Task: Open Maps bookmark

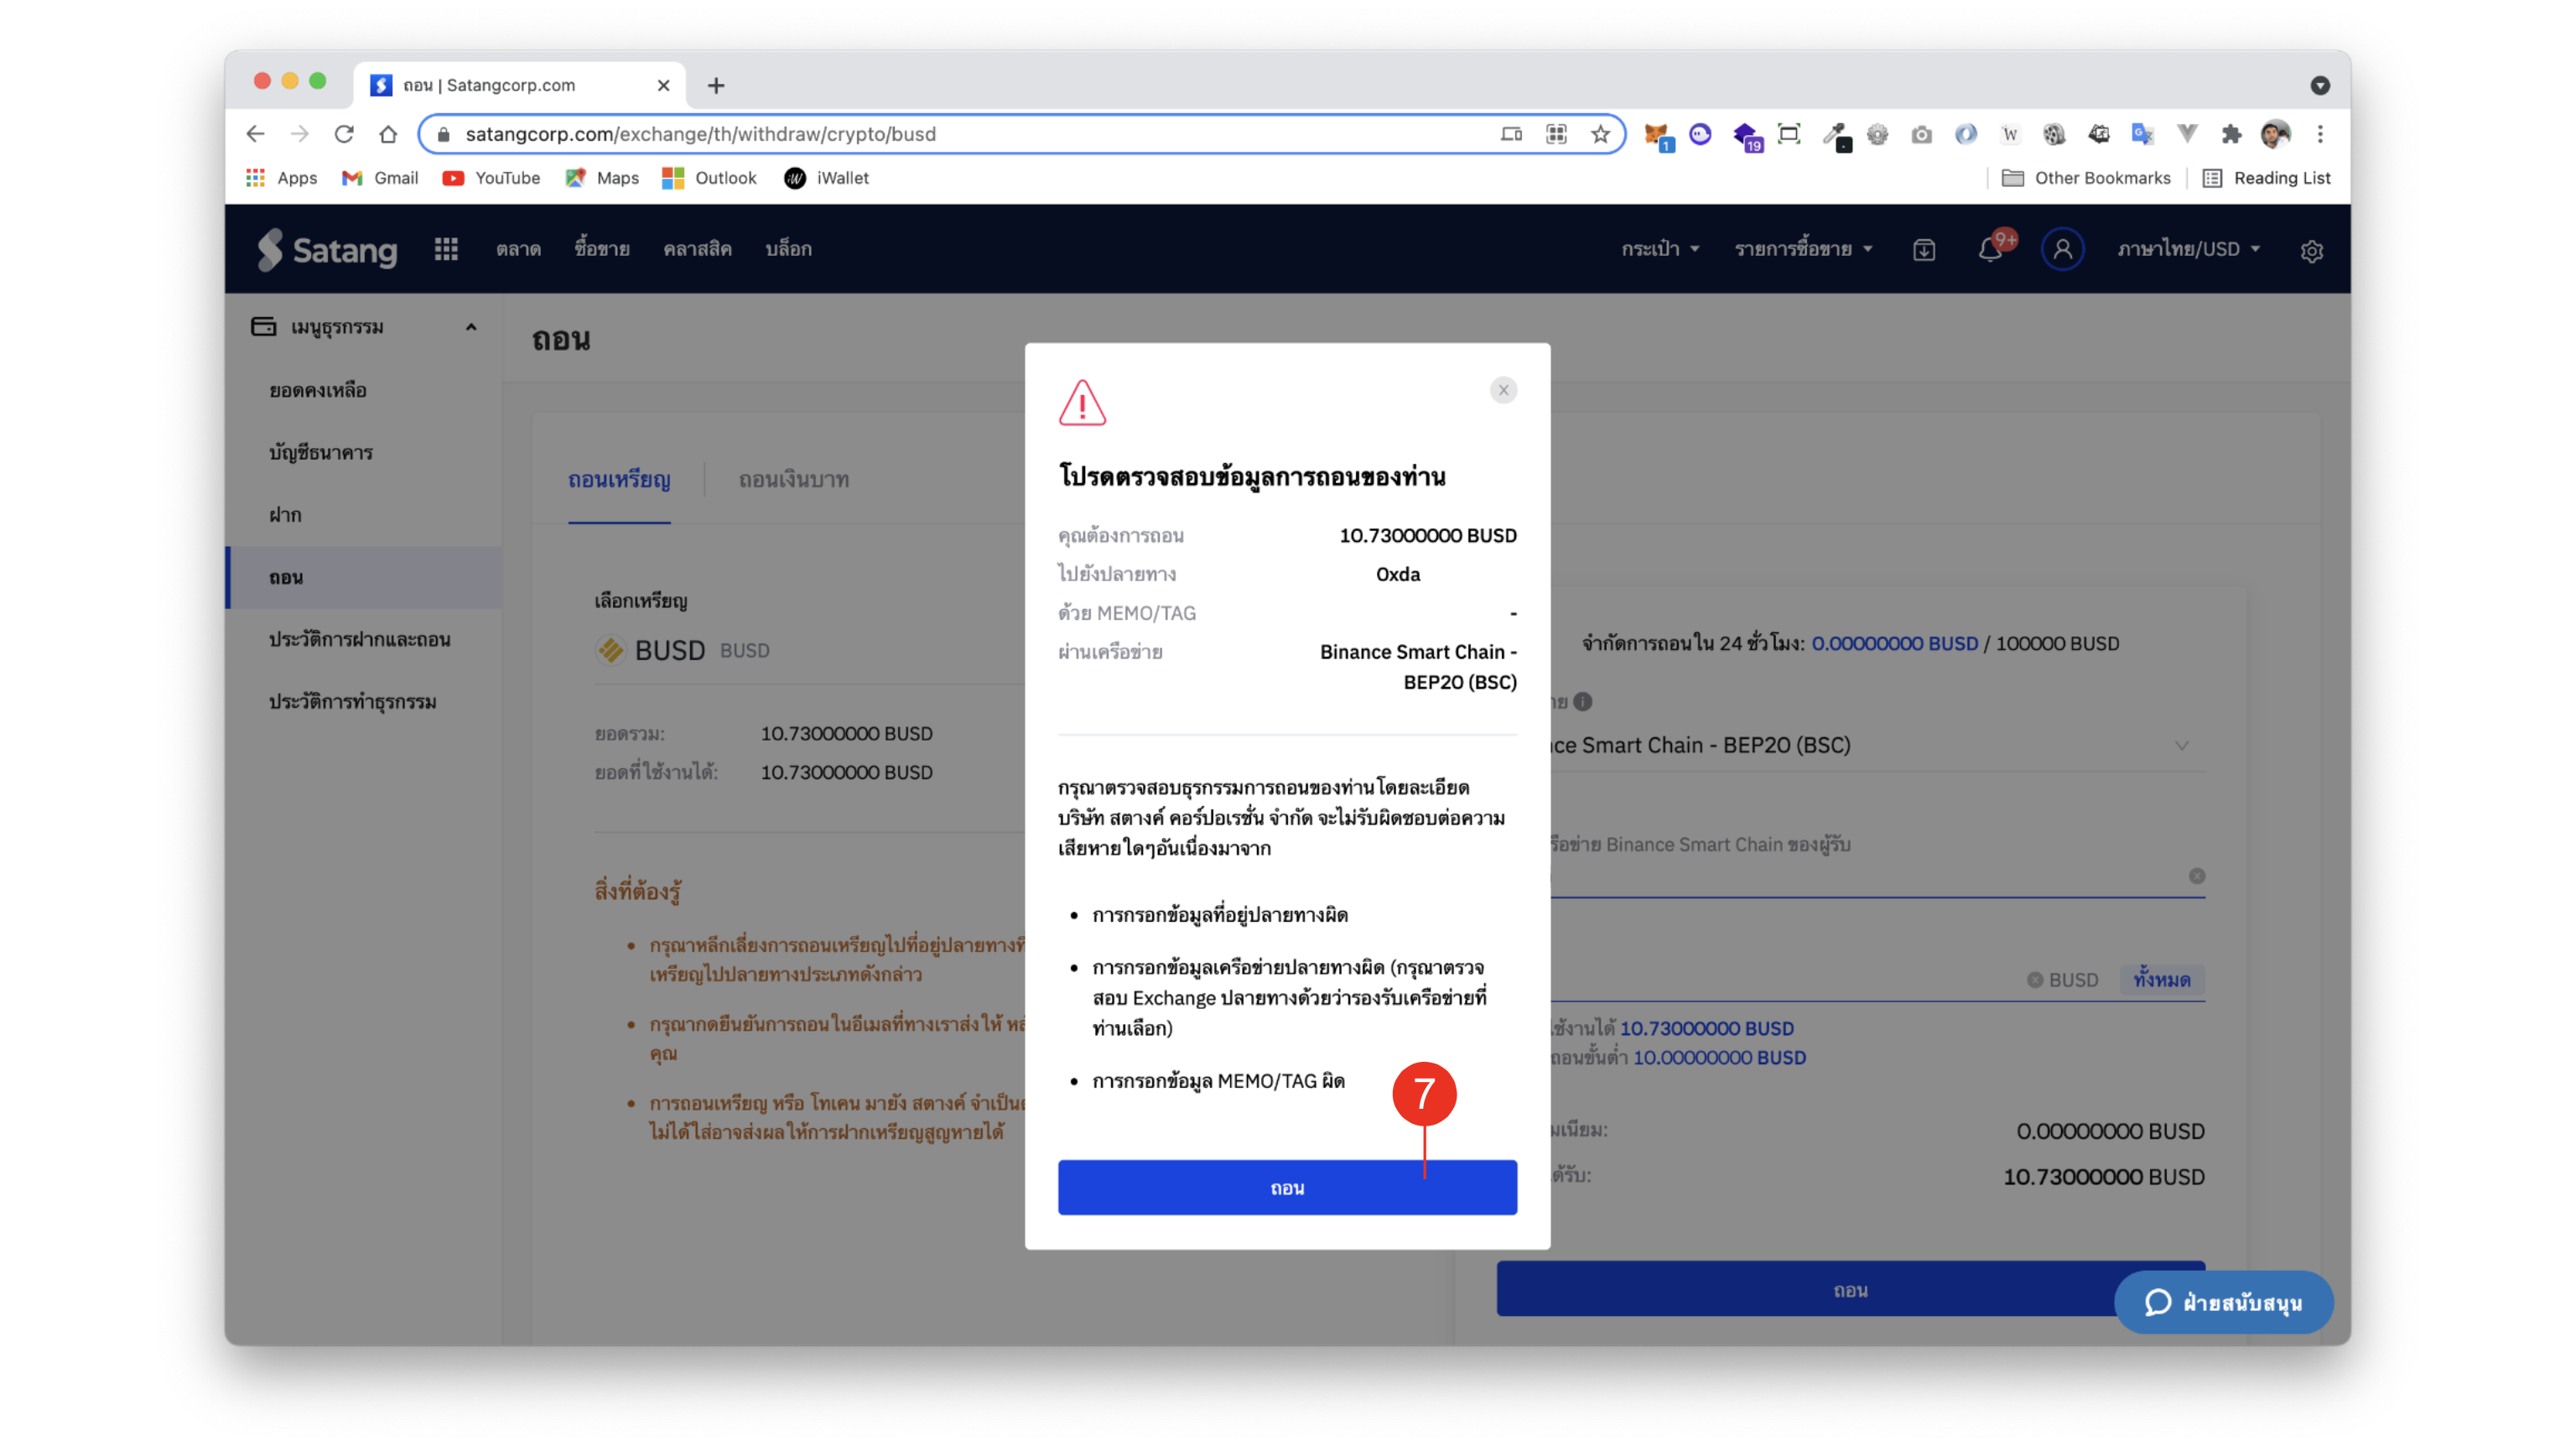Action: coord(601,178)
